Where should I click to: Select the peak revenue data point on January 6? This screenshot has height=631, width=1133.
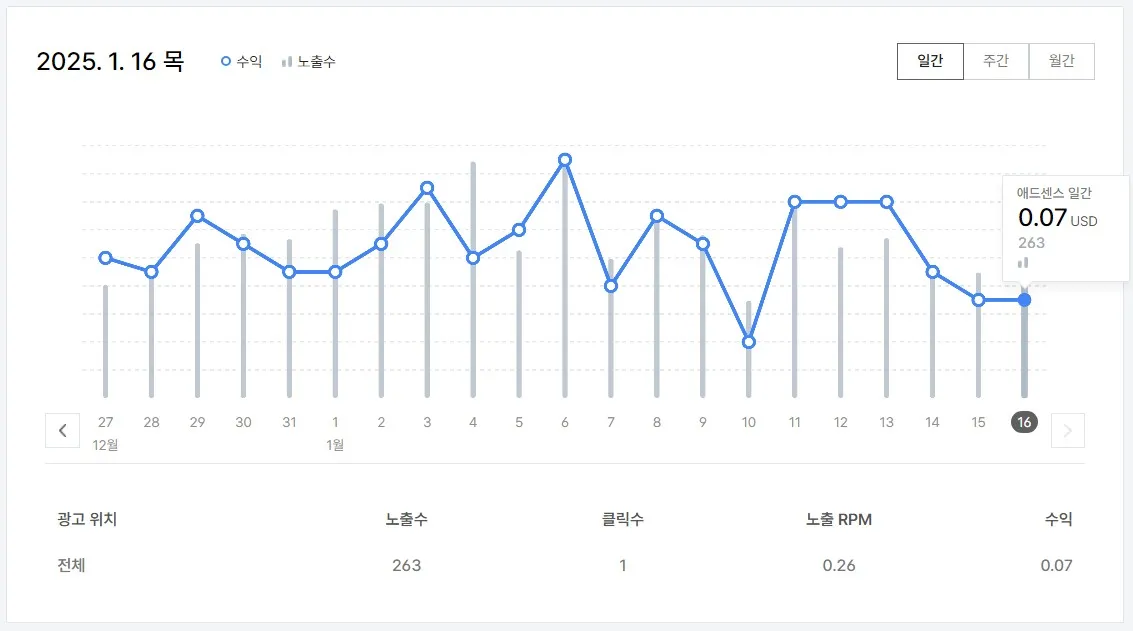[564, 159]
